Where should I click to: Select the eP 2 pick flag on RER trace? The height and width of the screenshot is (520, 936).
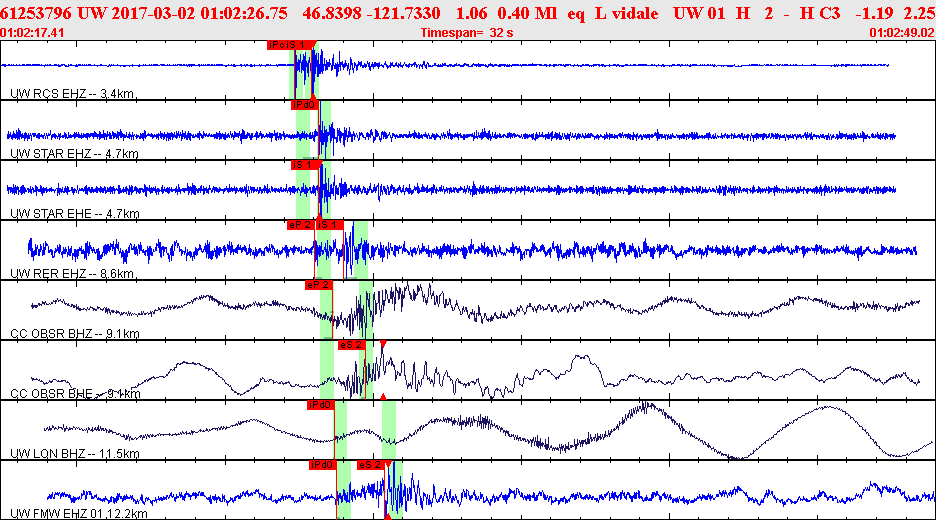point(300,225)
